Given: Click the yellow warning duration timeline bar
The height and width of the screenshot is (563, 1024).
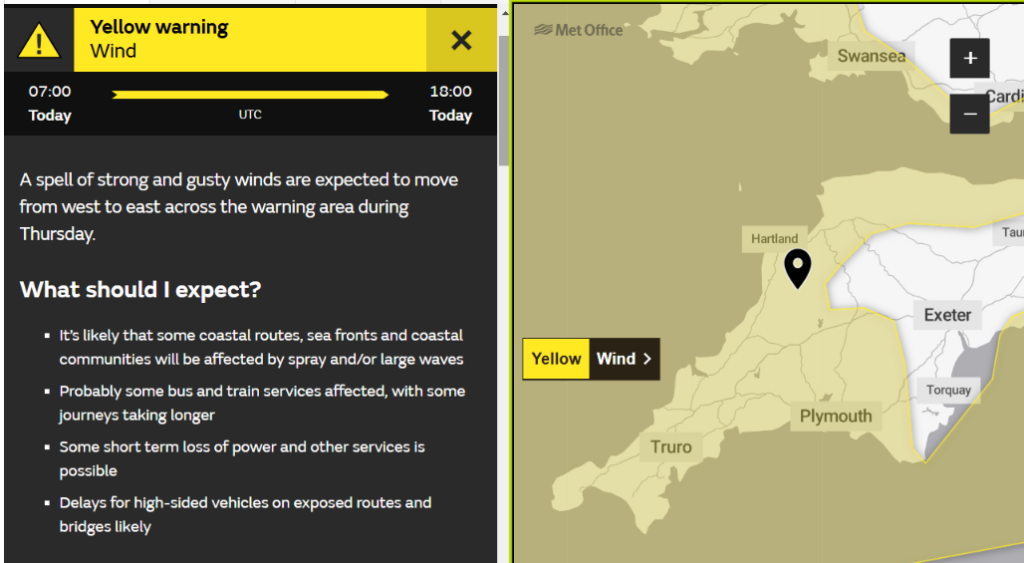Looking at the screenshot, I should coord(250,95).
